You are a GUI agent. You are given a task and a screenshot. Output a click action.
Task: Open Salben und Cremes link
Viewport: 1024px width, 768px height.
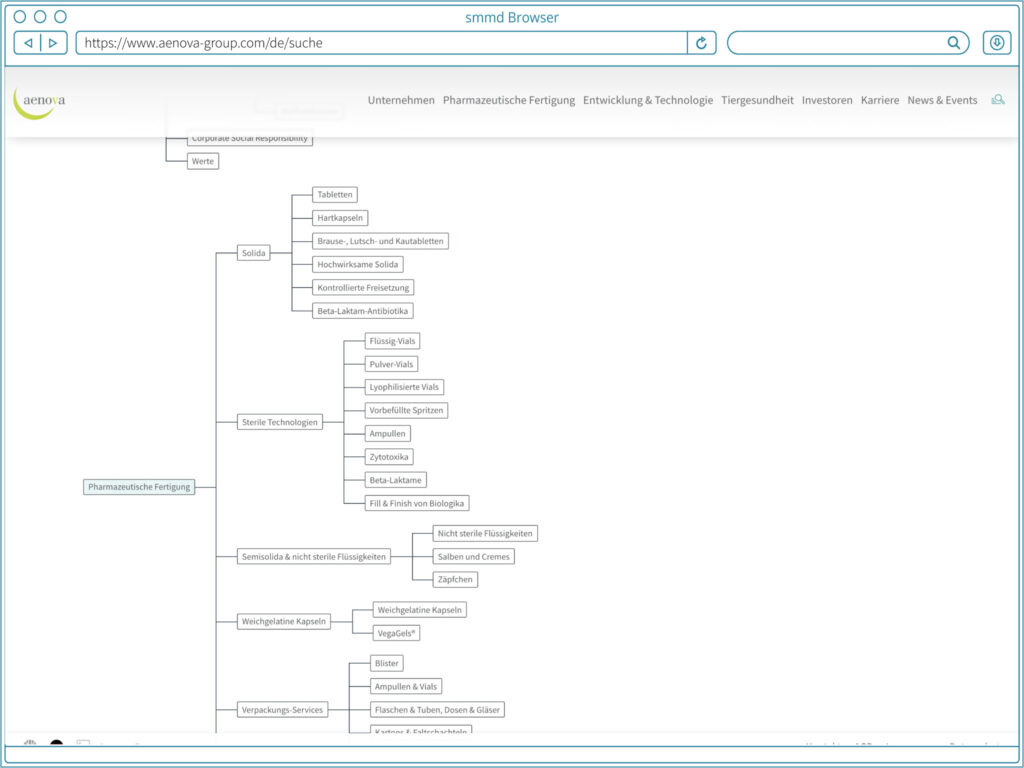473,557
